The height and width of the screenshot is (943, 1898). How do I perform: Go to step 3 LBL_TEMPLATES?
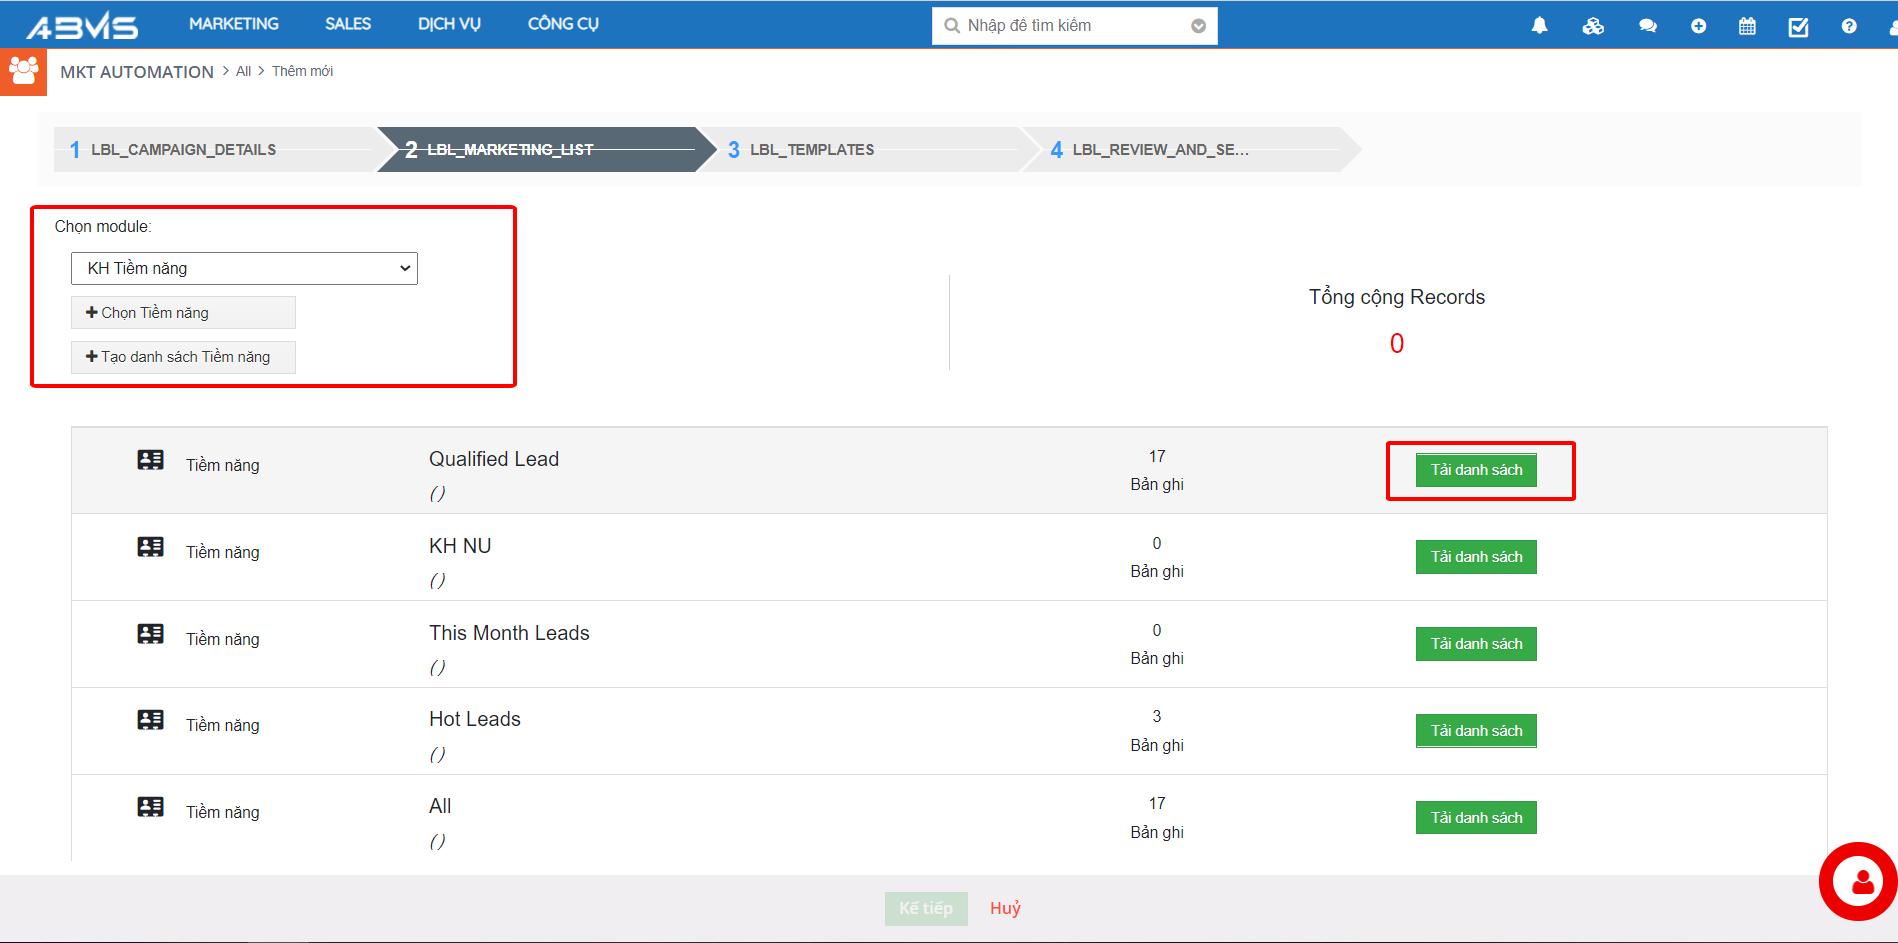[811, 150]
